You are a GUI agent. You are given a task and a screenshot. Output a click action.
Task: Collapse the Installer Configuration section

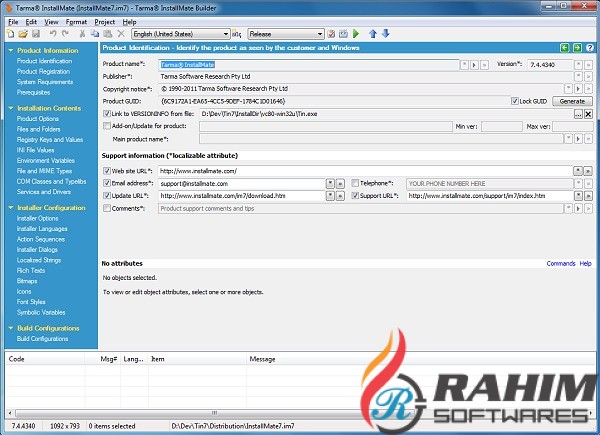(11, 208)
